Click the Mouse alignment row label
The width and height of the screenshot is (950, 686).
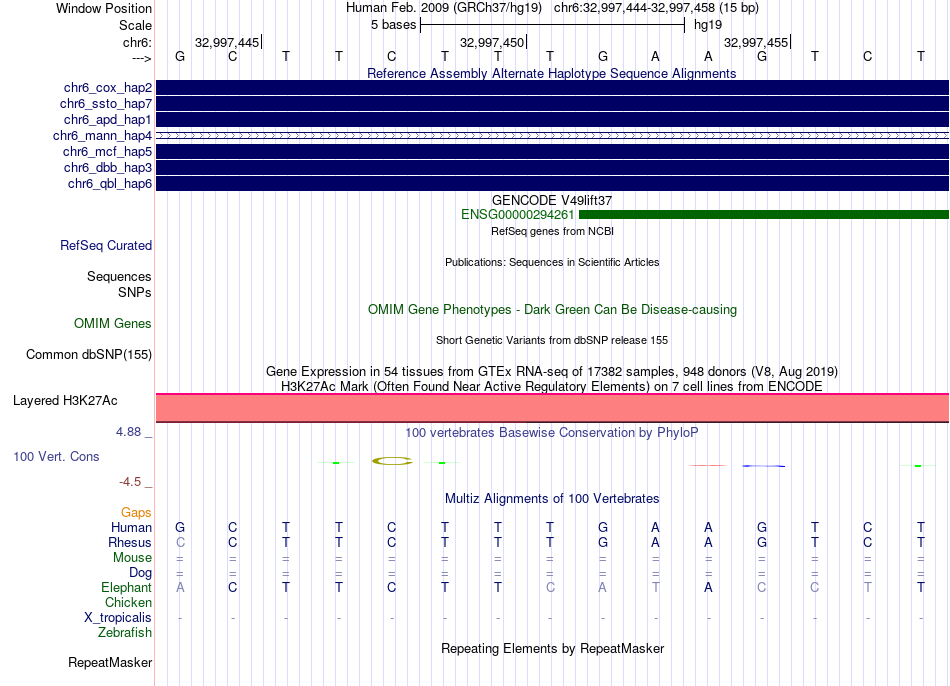(x=132, y=558)
